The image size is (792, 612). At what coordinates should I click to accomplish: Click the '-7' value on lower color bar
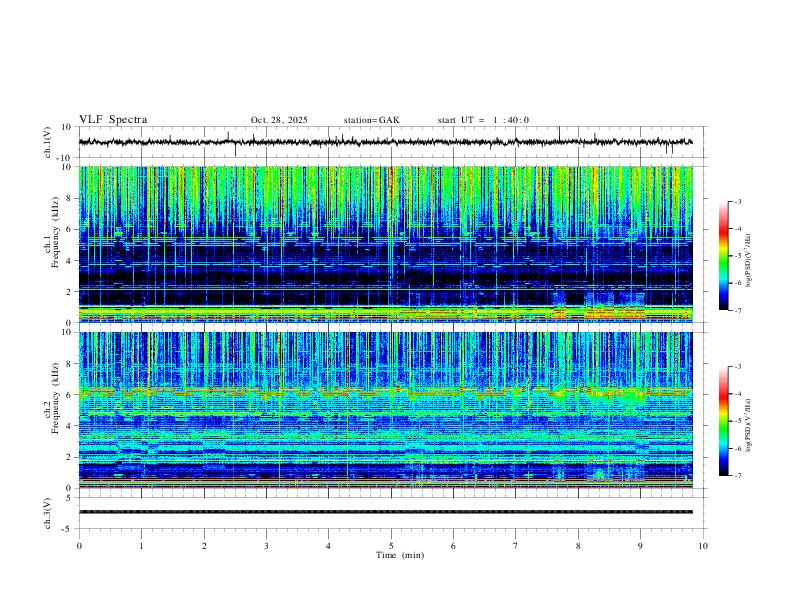click(737, 476)
